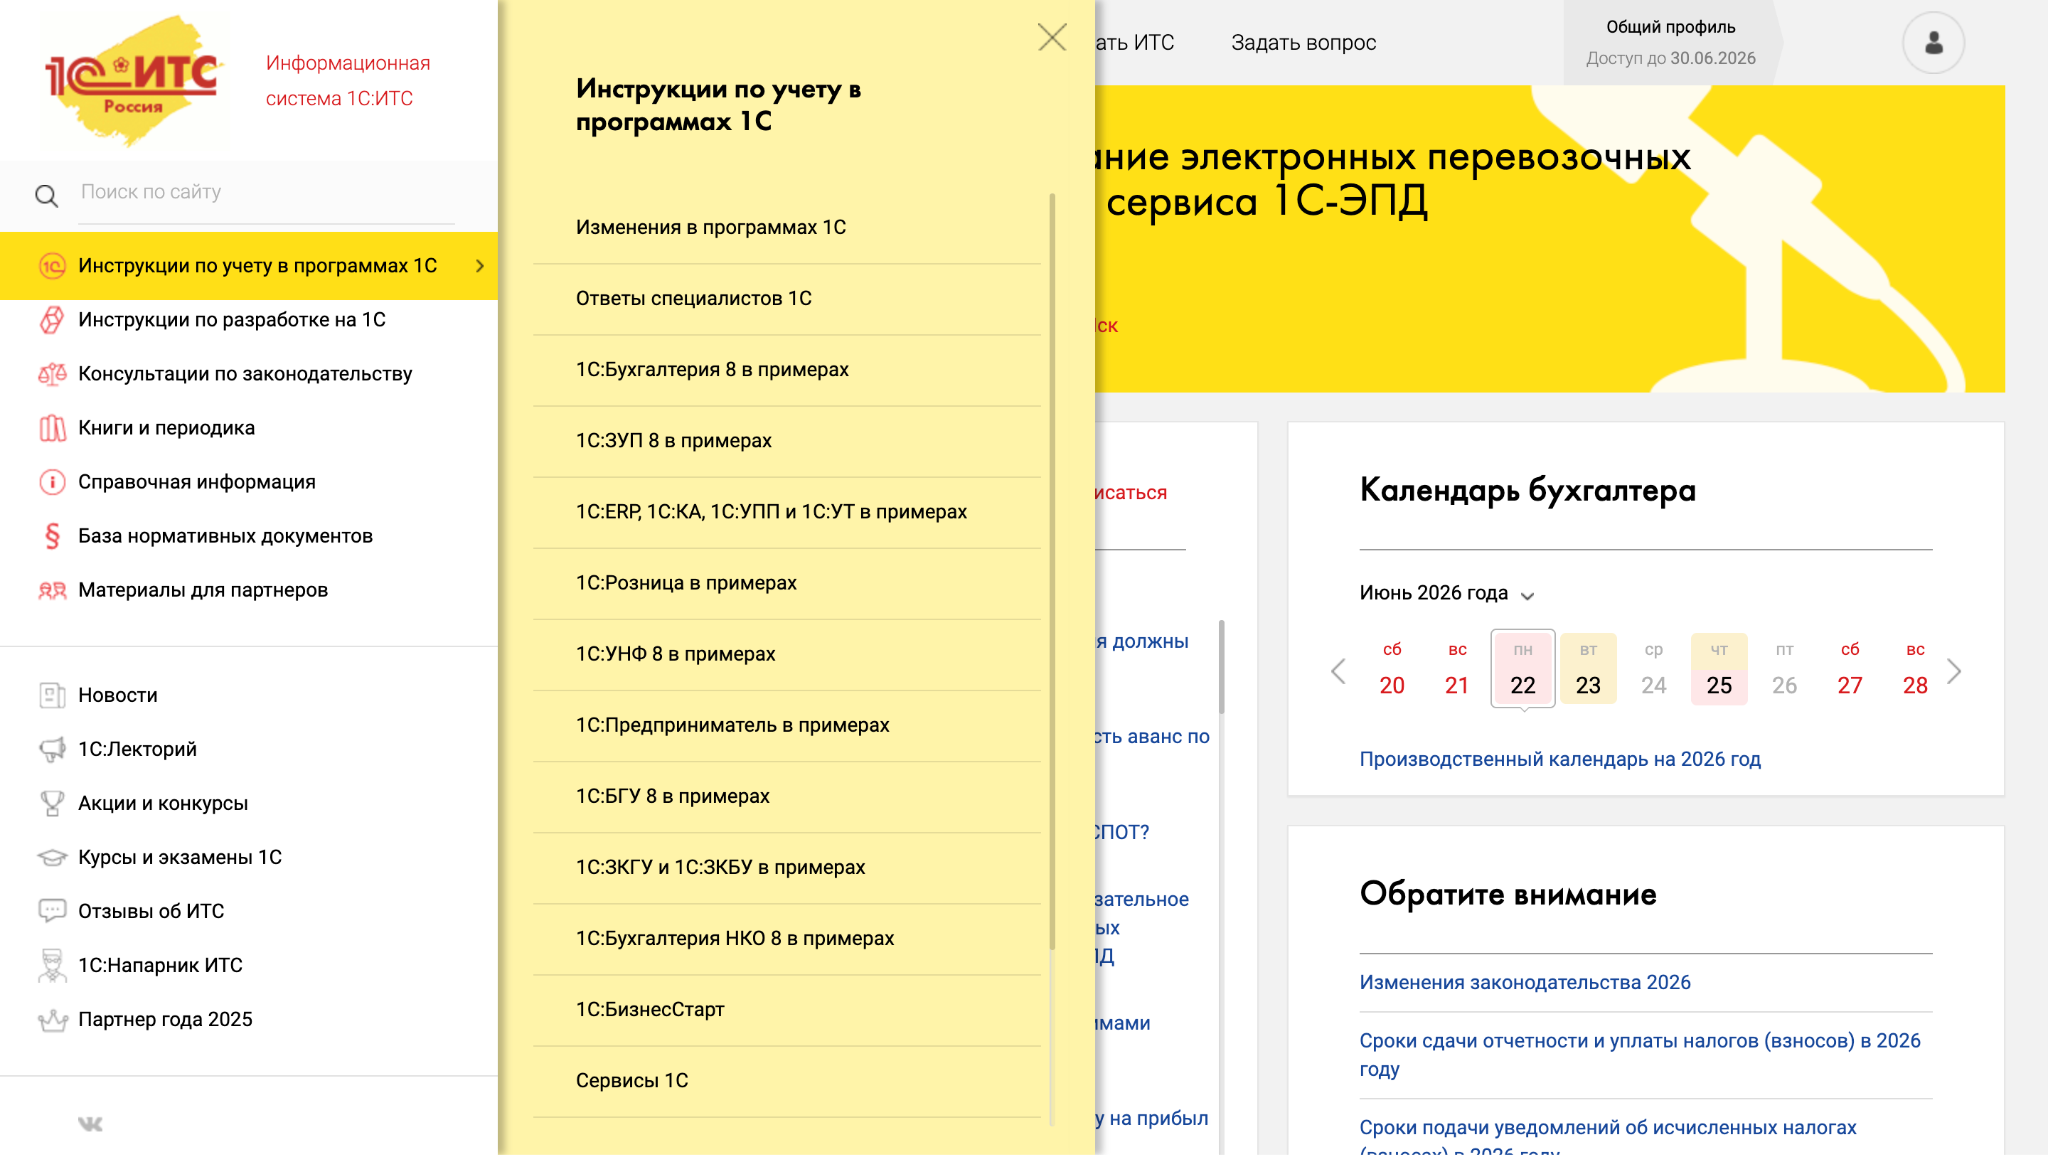Expand Инструкции по учету chevron arrow
Viewport: 2048px width, 1155px height.
[480, 266]
